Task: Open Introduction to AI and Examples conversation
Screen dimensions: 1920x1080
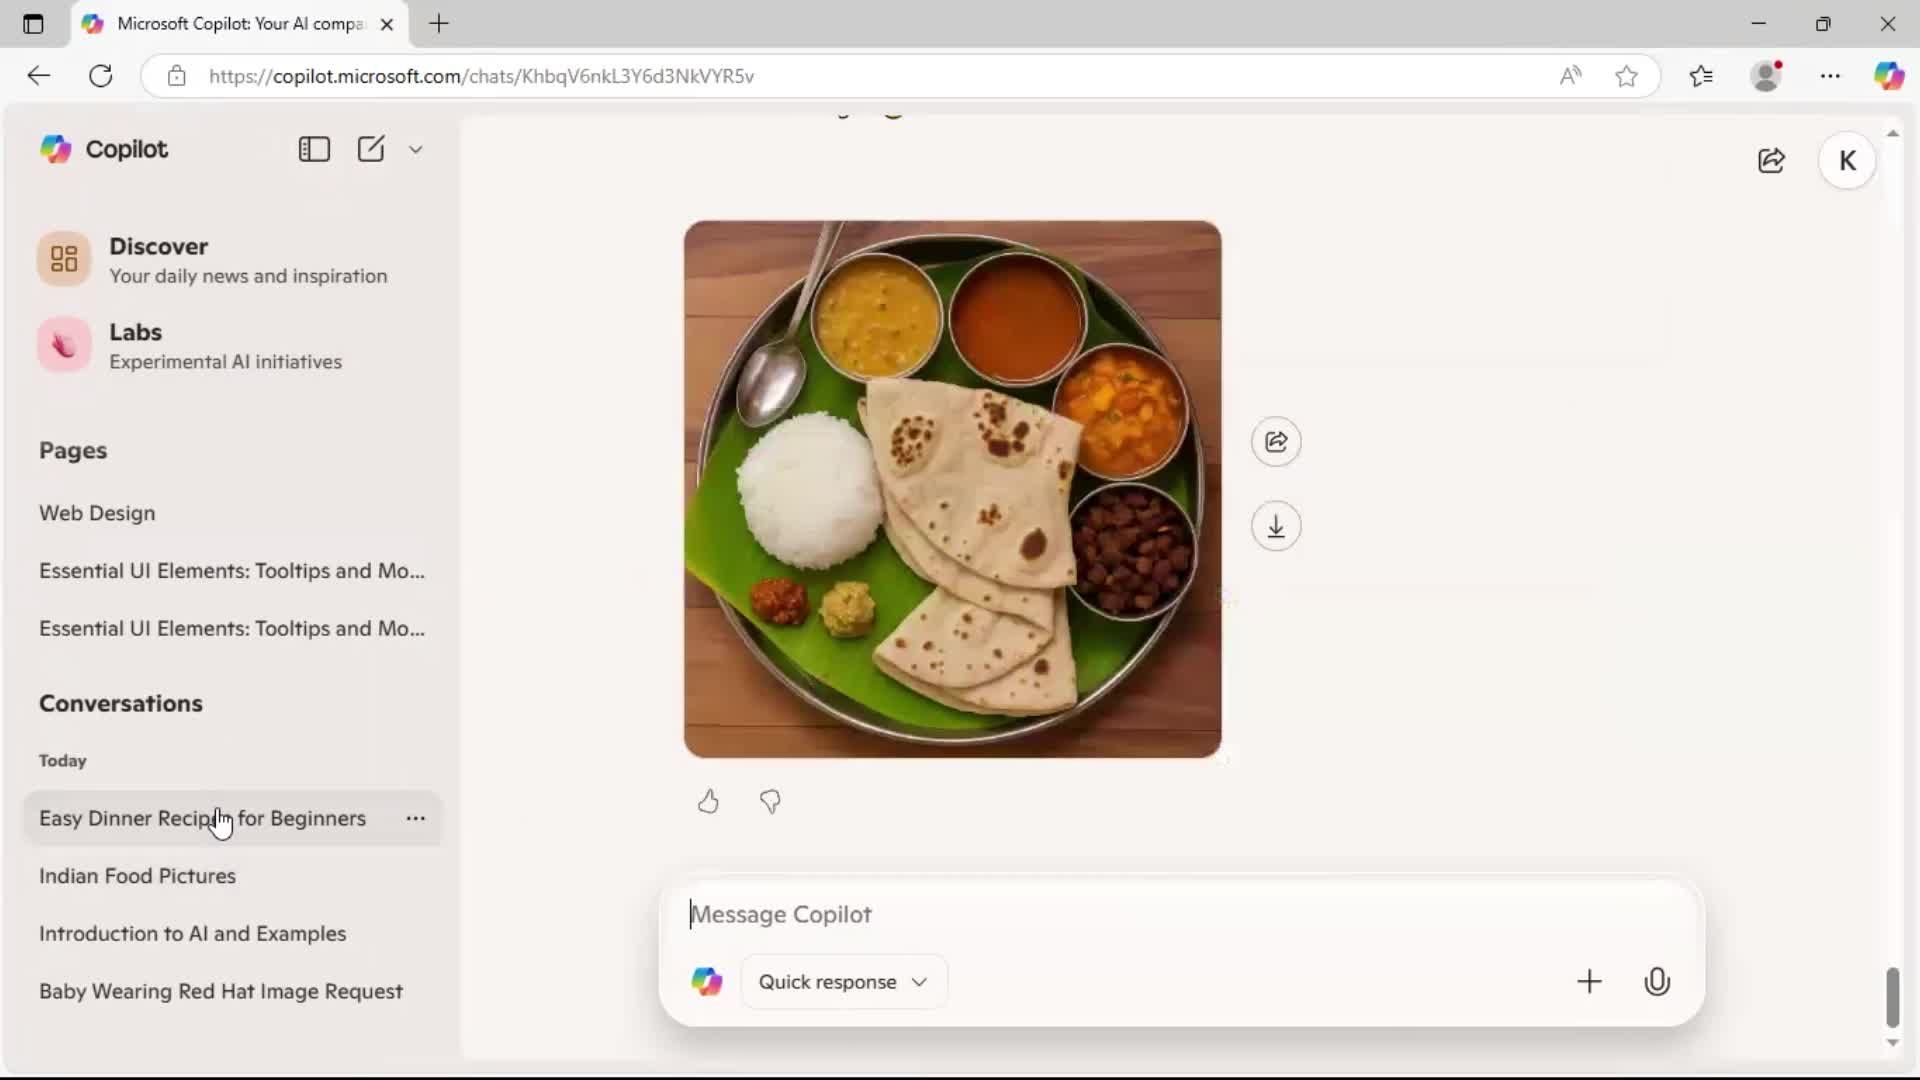Action: pyautogui.click(x=192, y=934)
